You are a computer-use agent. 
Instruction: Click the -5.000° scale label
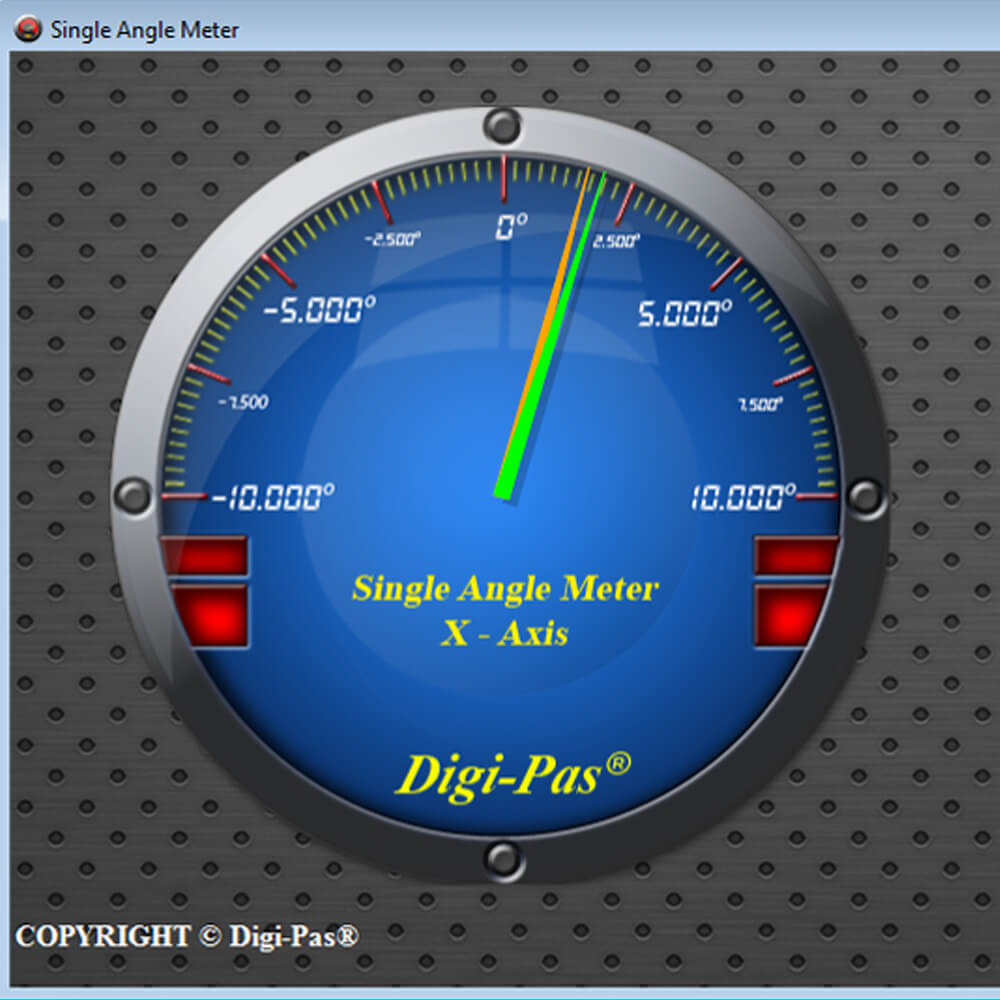pyautogui.click(x=320, y=309)
